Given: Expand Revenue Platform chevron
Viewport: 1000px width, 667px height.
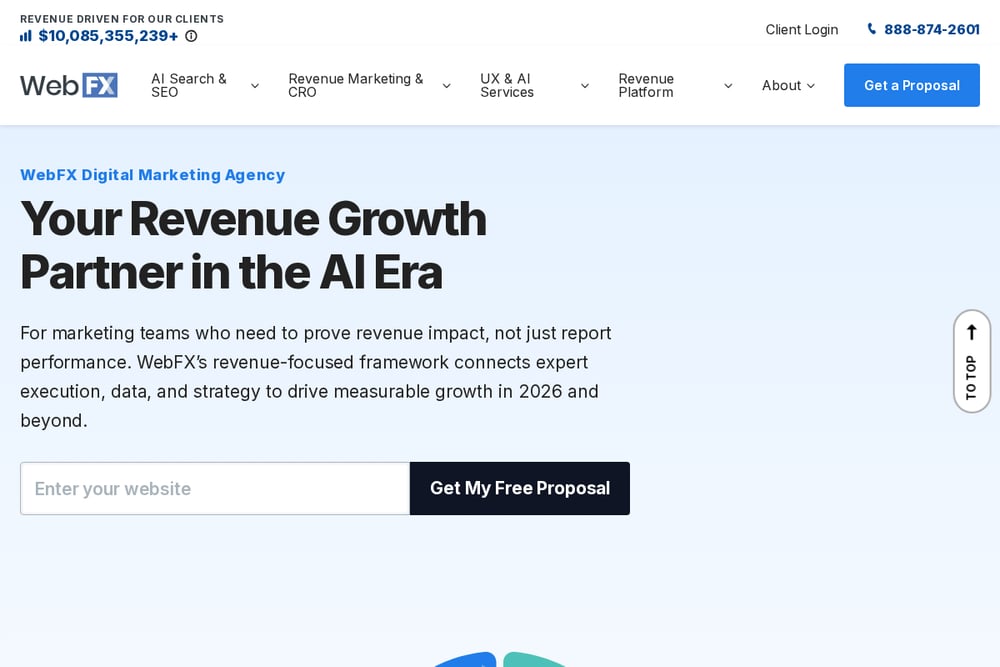Looking at the screenshot, I should (728, 85).
